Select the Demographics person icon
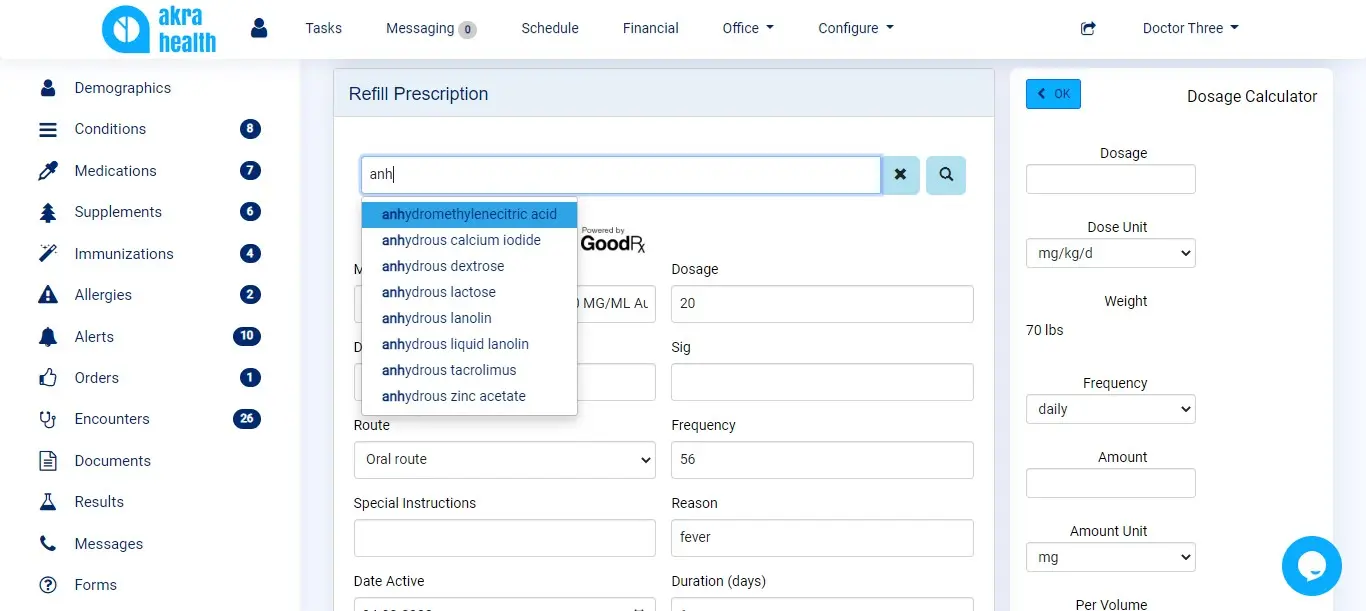The height and width of the screenshot is (611, 1366). (x=47, y=87)
